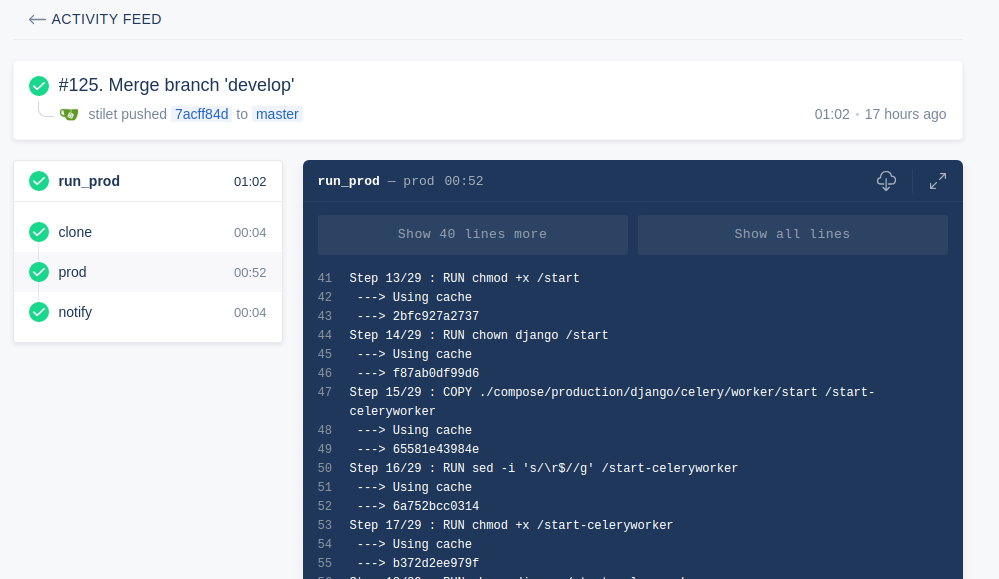
Task: Open commit 7acff84d link
Action: tap(201, 114)
